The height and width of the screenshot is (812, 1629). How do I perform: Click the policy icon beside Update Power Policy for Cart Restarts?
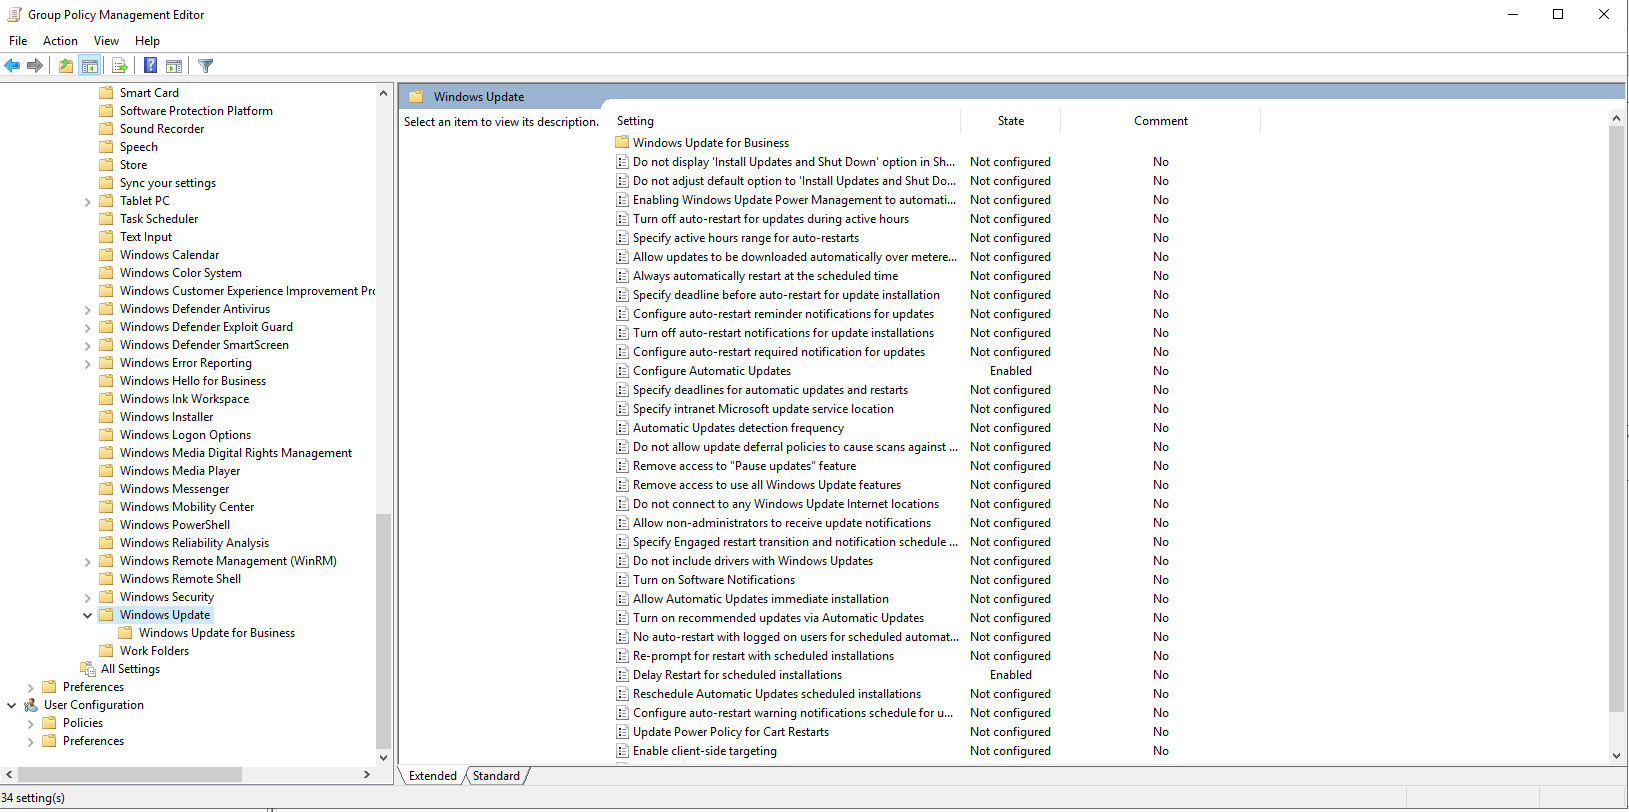click(x=622, y=732)
